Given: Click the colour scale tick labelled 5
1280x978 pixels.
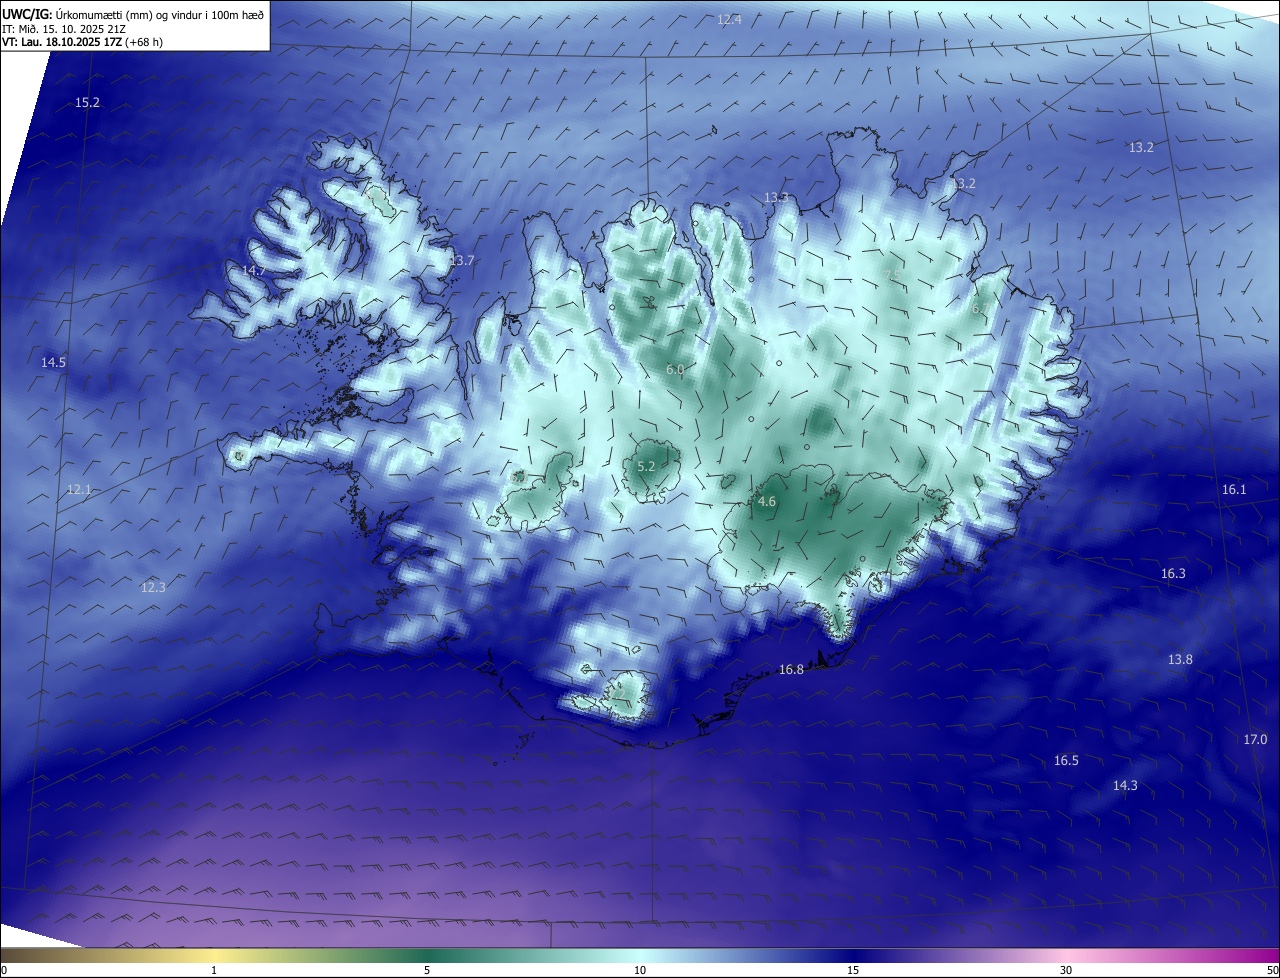Looking at the screenshot, I should click(x=427, y=971).
